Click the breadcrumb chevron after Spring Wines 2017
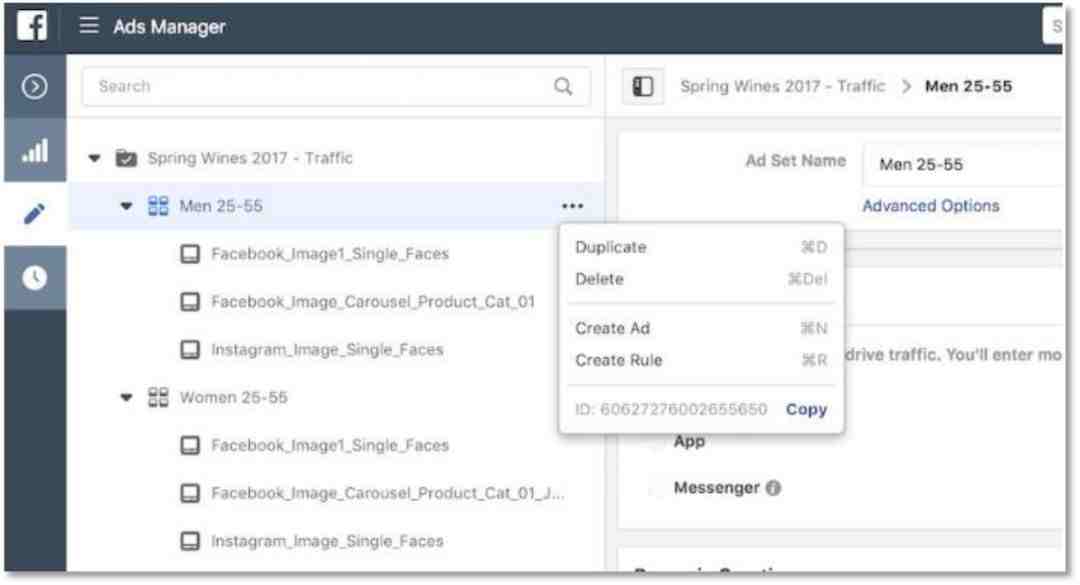The height and width of the screenshot is (585, 1080). click(x=906, y=86)
